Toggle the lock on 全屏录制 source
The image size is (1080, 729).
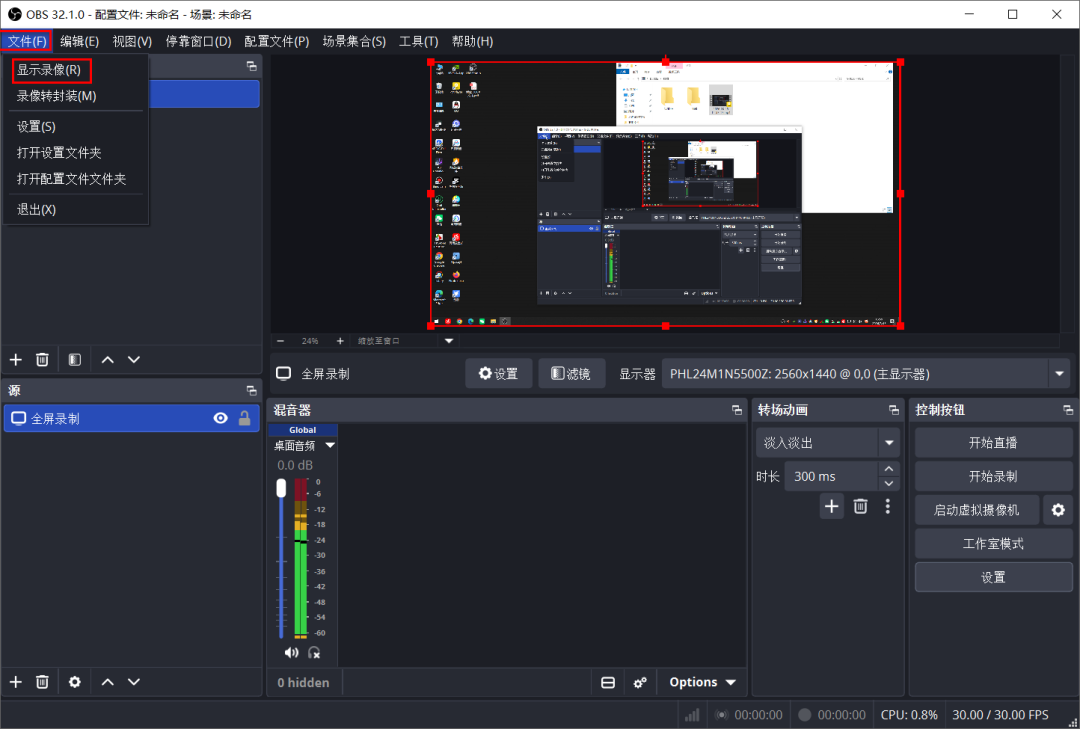pyautogui.click(x=244, y=419)
